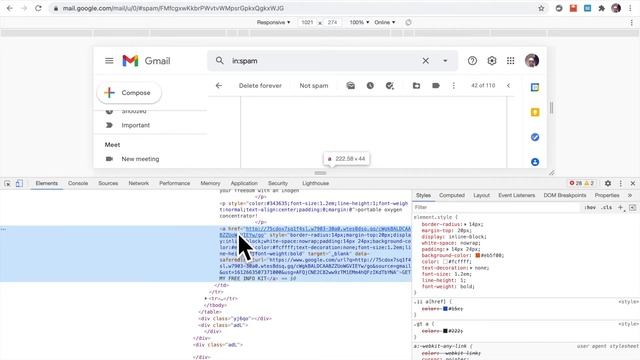Viewport: 640px width, 360px height.
Task: Open the Event Listeners pane
Action: pos(517,196)
